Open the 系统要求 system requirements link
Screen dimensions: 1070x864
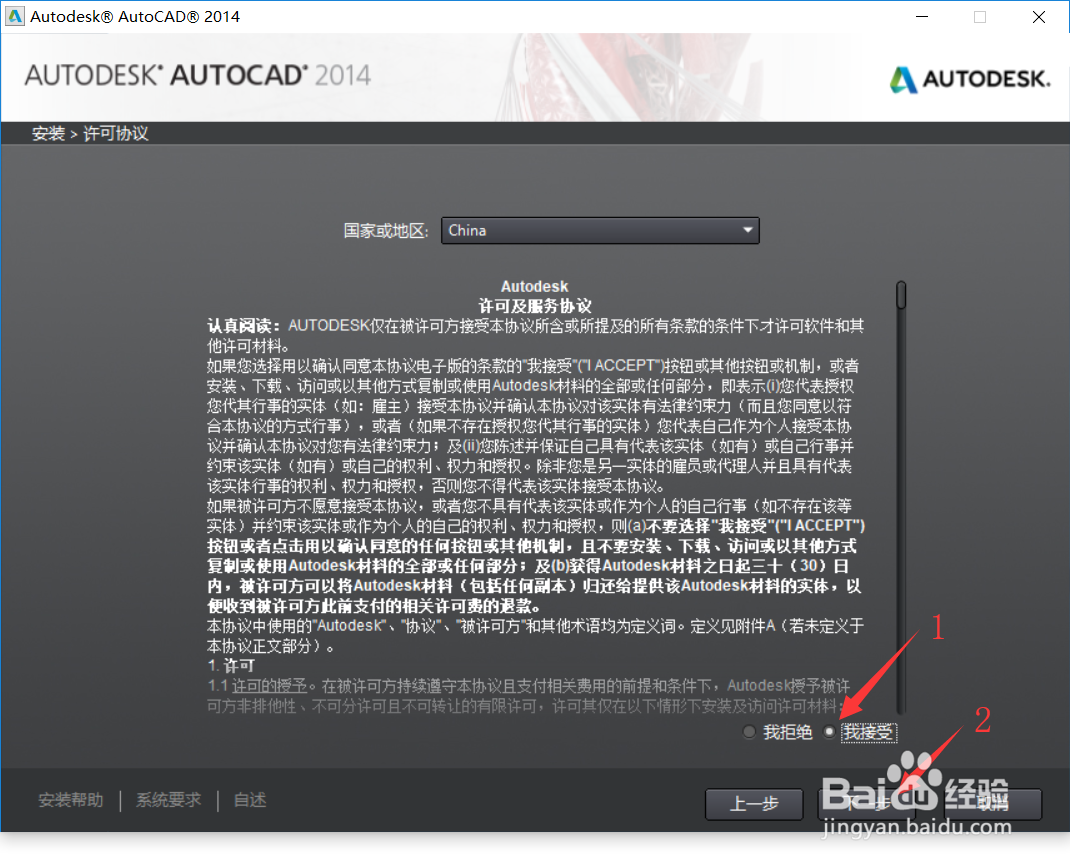(169, 800)
